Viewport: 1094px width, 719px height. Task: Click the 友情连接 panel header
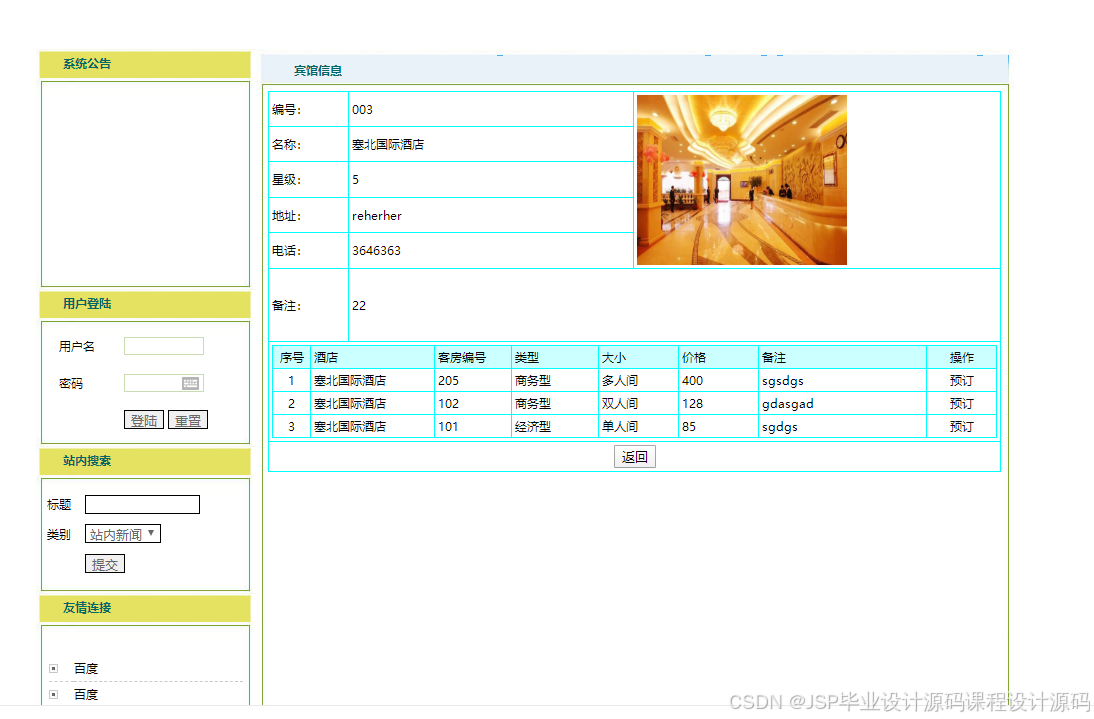tap(145, 608)
